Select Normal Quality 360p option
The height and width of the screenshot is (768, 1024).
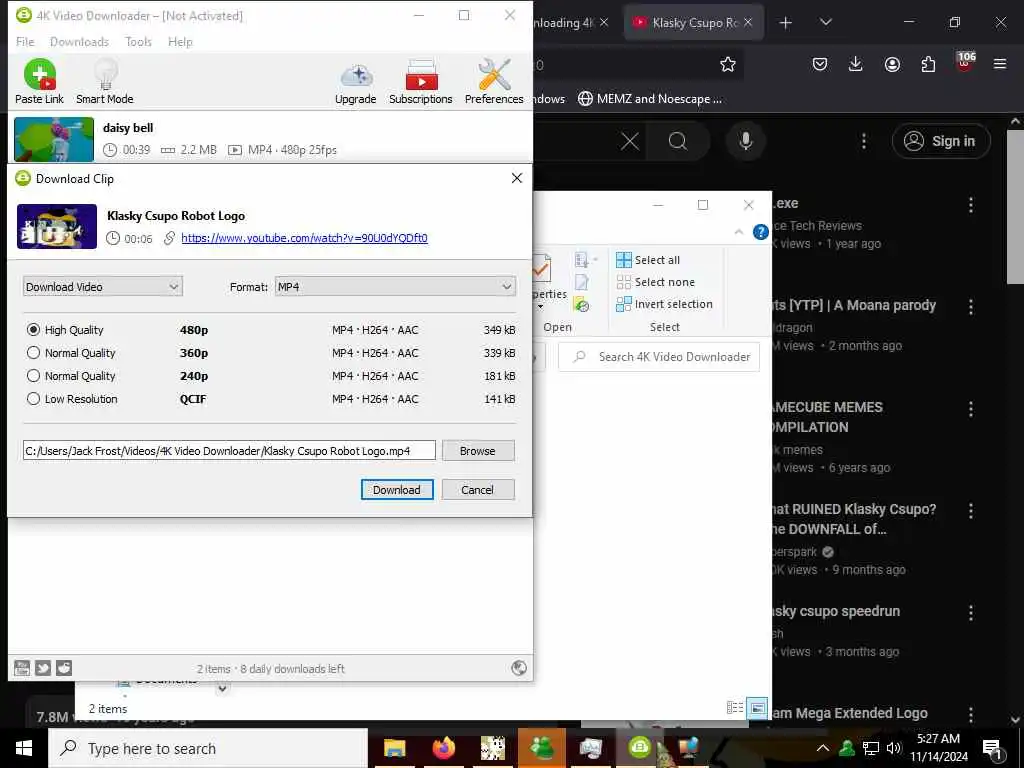33,353
